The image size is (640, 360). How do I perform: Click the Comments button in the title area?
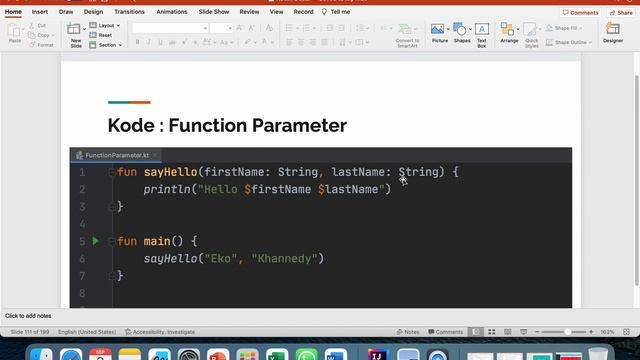click(x=580, y=13)
